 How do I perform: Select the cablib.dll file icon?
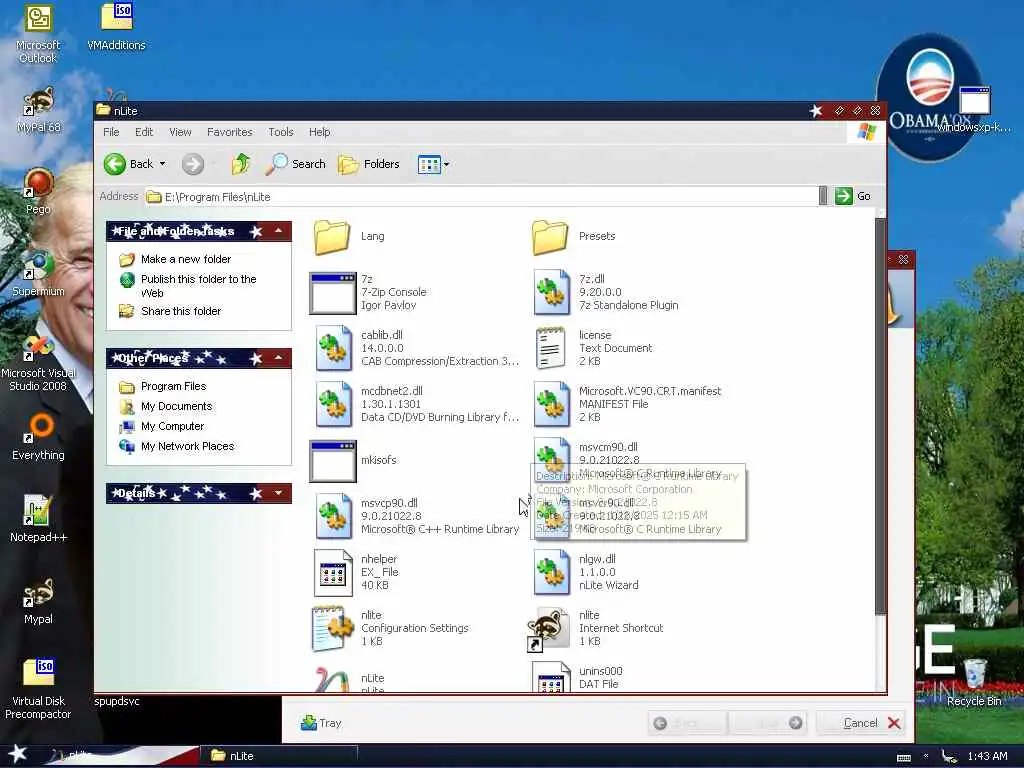click(x=333, y=348)
